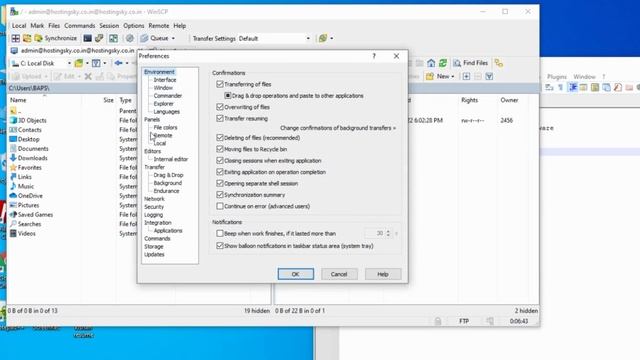
Task: Select Updates in preferences tree
Action: pos(154,255)
